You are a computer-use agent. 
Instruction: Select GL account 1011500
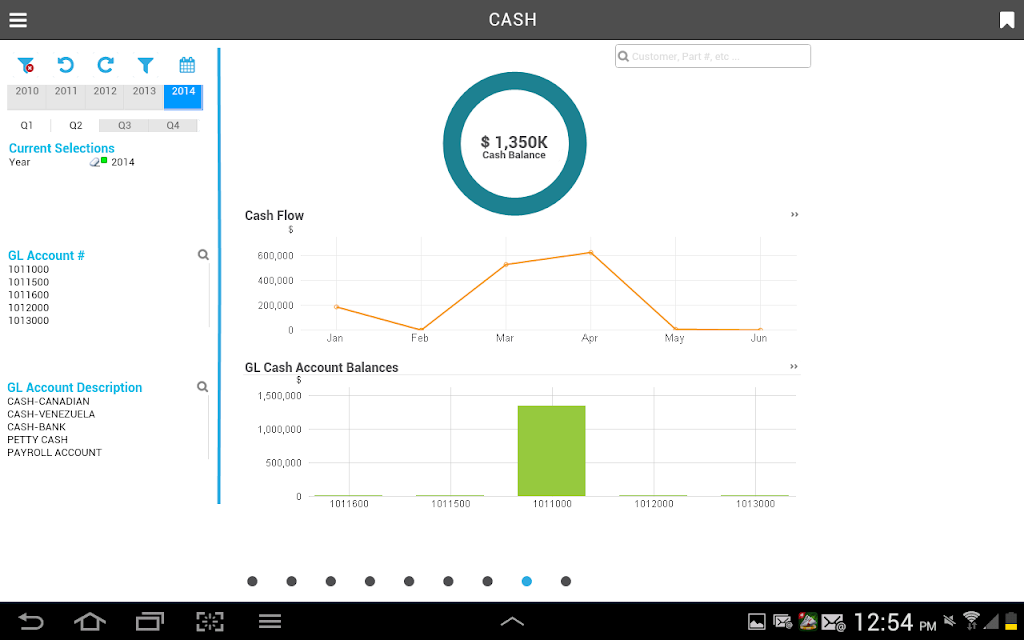28,282
